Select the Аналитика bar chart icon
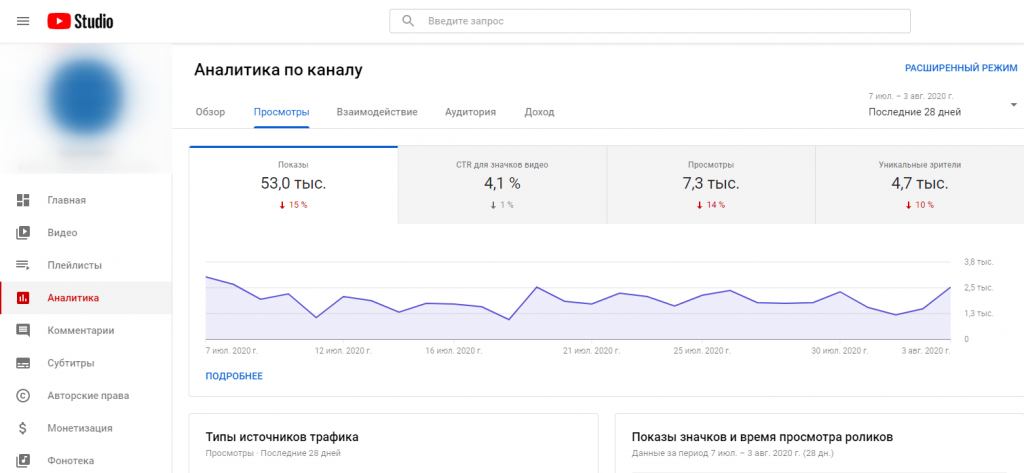The width and height of the screenshot is (1024, 473). [23, 298]
